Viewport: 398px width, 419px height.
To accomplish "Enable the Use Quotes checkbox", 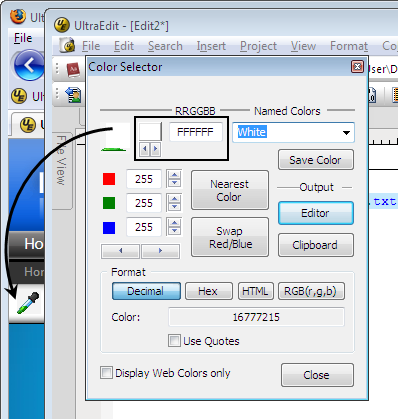I will tap(174, 341).
